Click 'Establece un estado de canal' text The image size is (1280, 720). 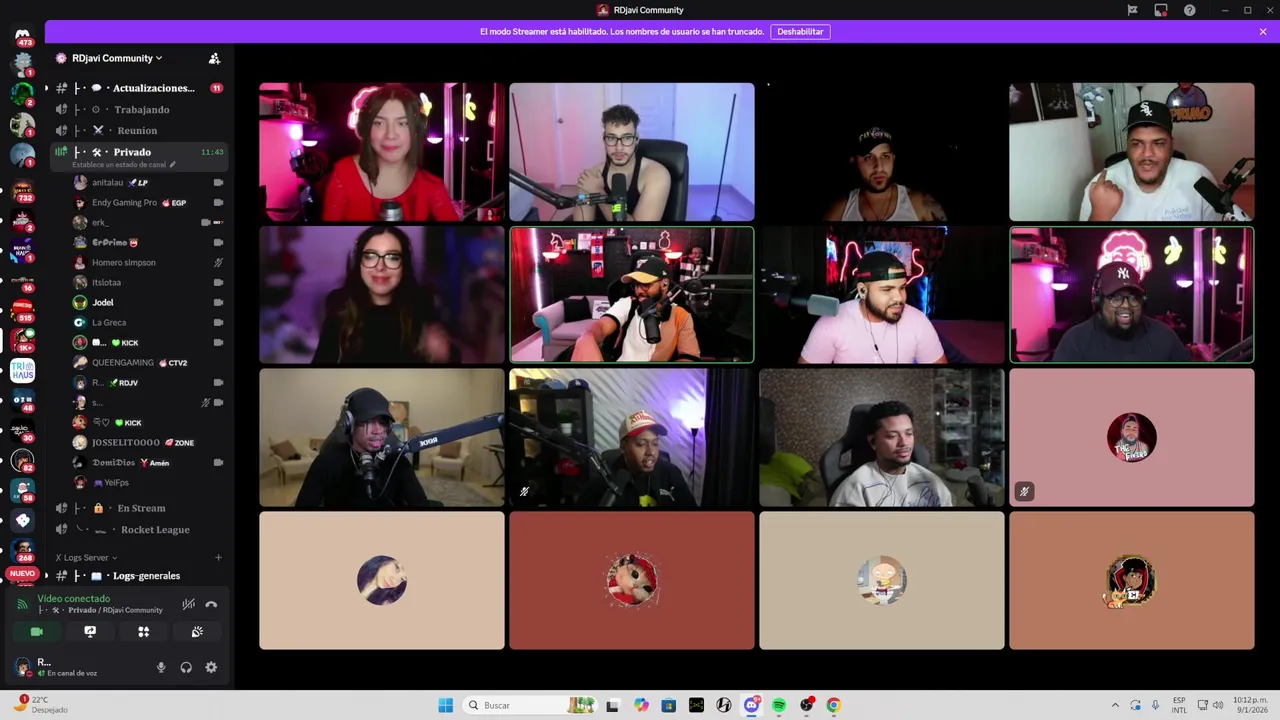pyautogui.click(x=119, y=164)
